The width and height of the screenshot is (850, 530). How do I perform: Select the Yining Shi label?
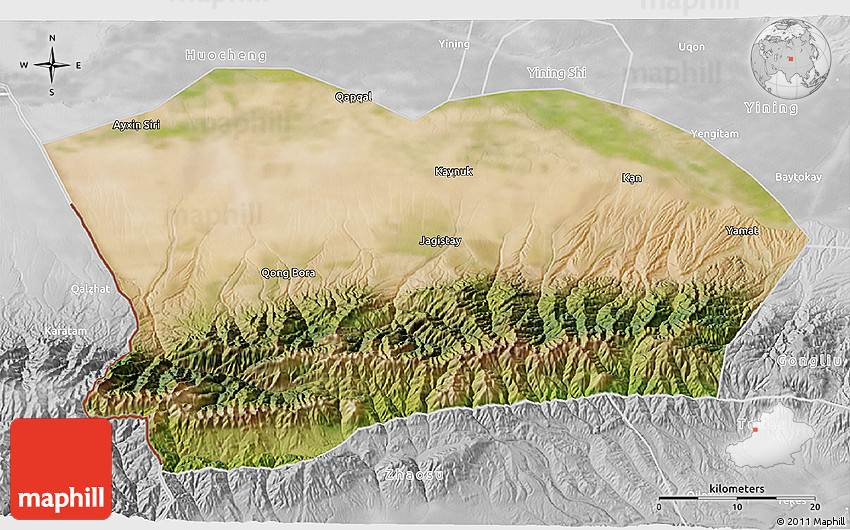click(x=557, y=73)
